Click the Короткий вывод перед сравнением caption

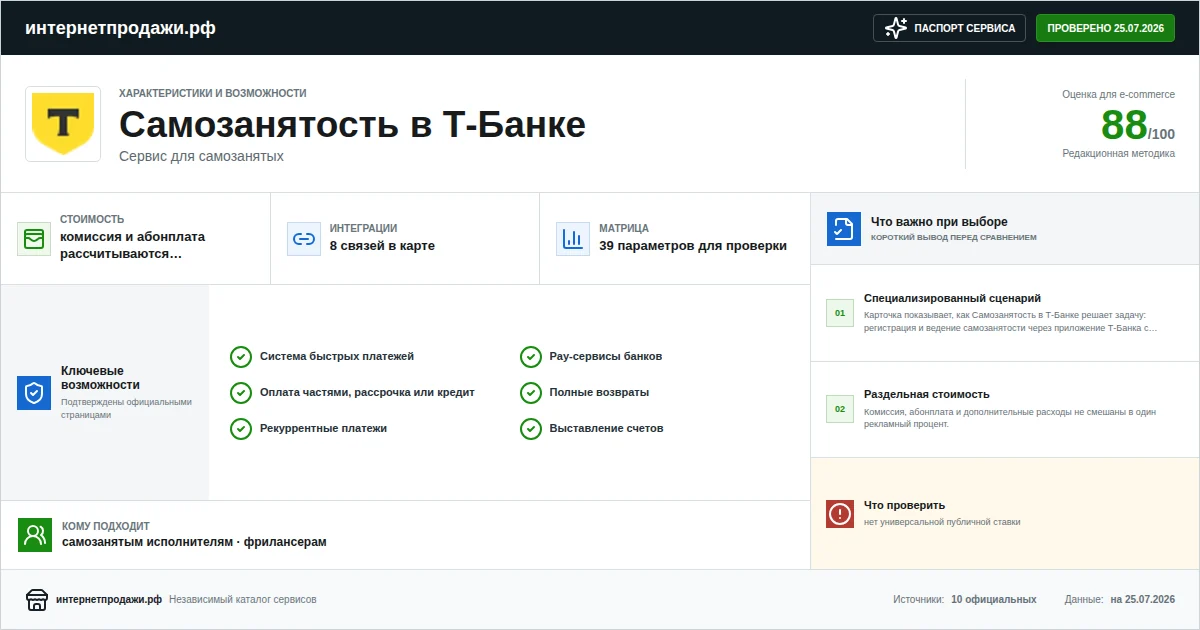pos(954,238)
